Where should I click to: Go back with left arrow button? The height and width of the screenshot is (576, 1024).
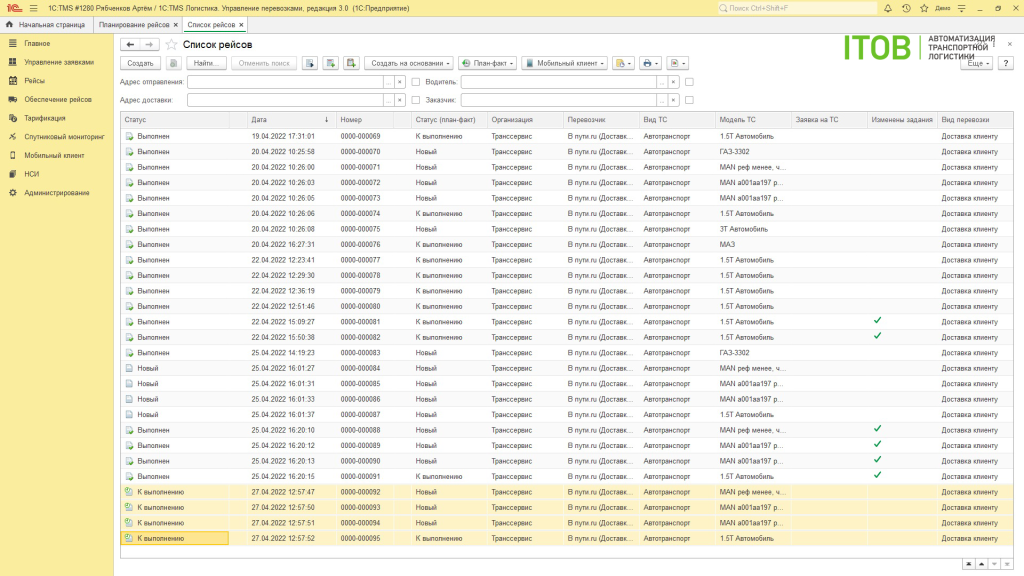130,44
